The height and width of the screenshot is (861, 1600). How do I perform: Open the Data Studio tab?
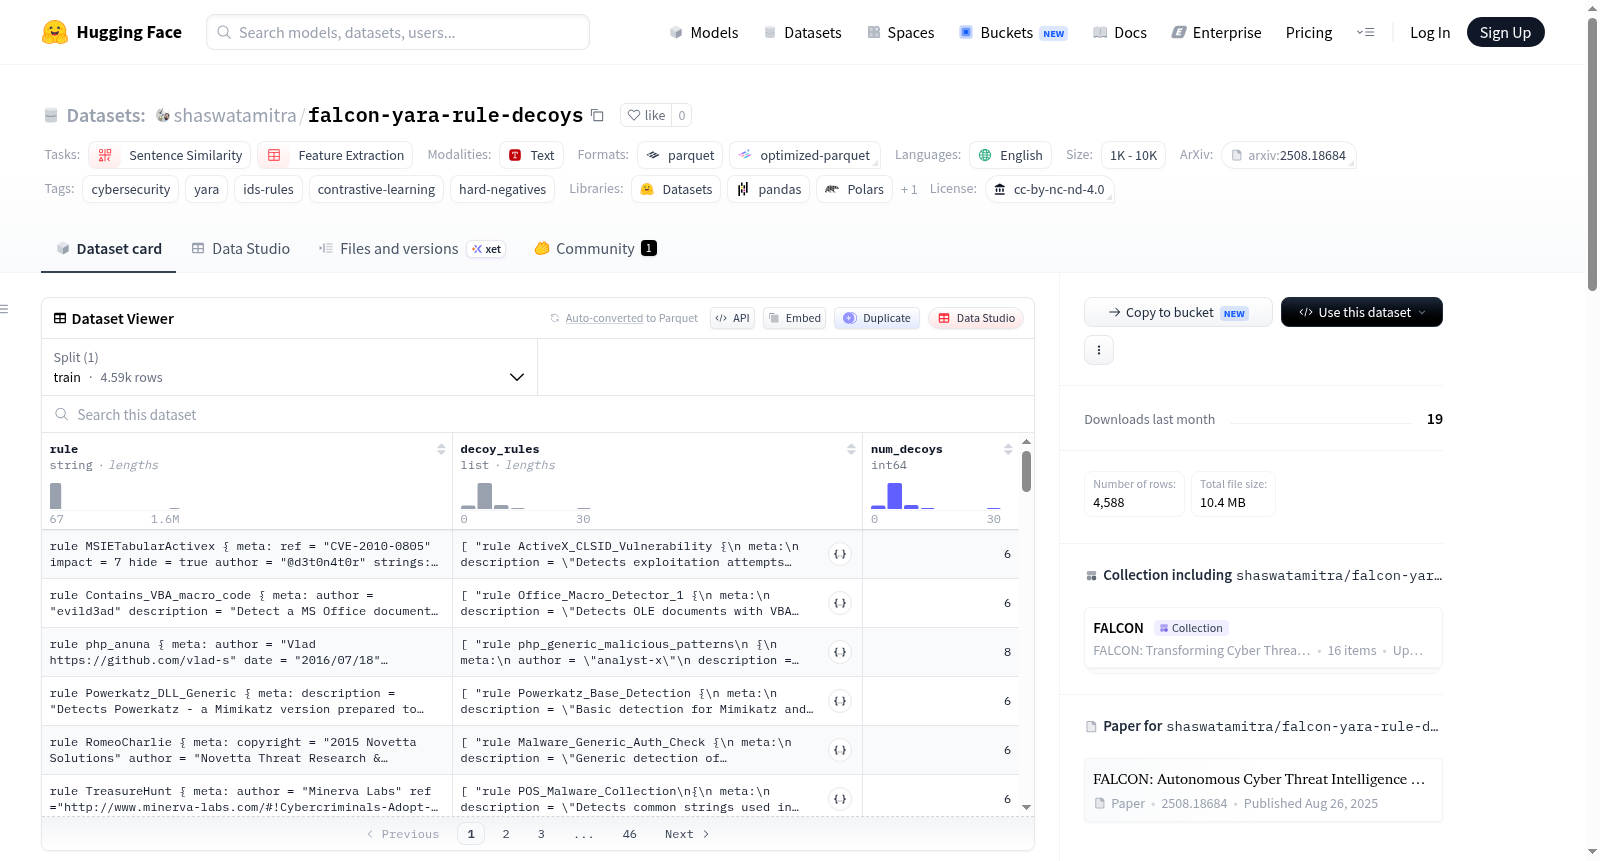(240, 248)
